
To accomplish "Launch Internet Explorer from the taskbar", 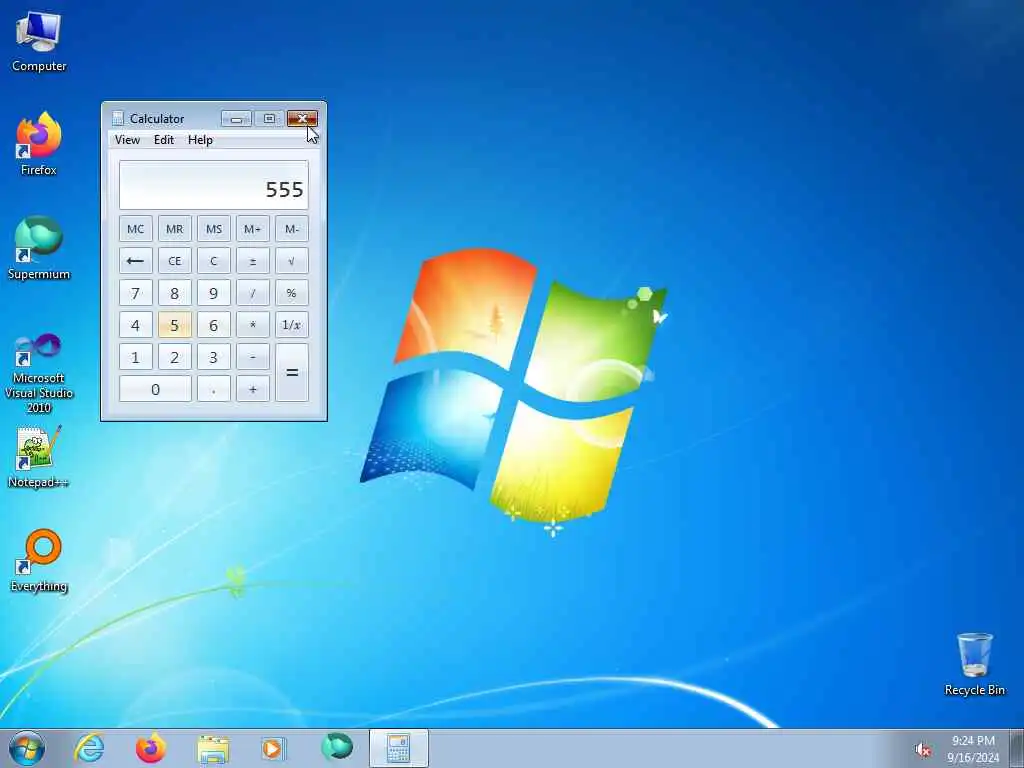I will pos(89,748).
